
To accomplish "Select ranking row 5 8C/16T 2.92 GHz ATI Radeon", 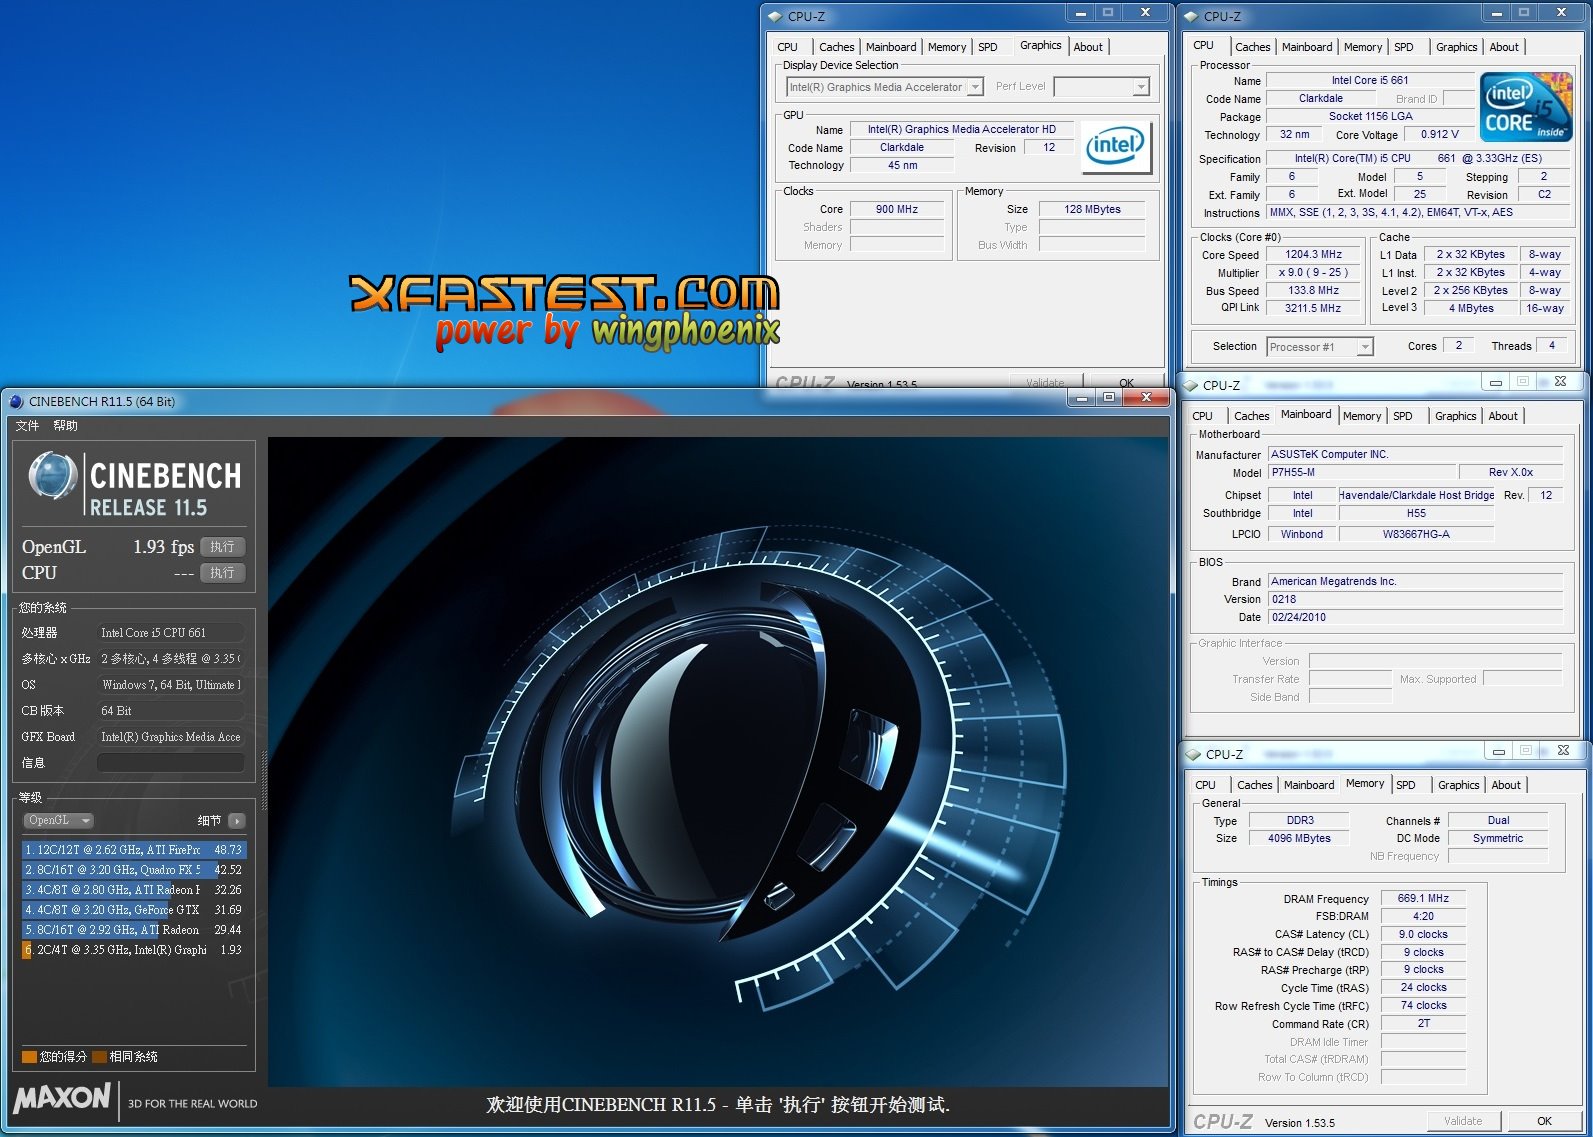I will tap(134, 930).
